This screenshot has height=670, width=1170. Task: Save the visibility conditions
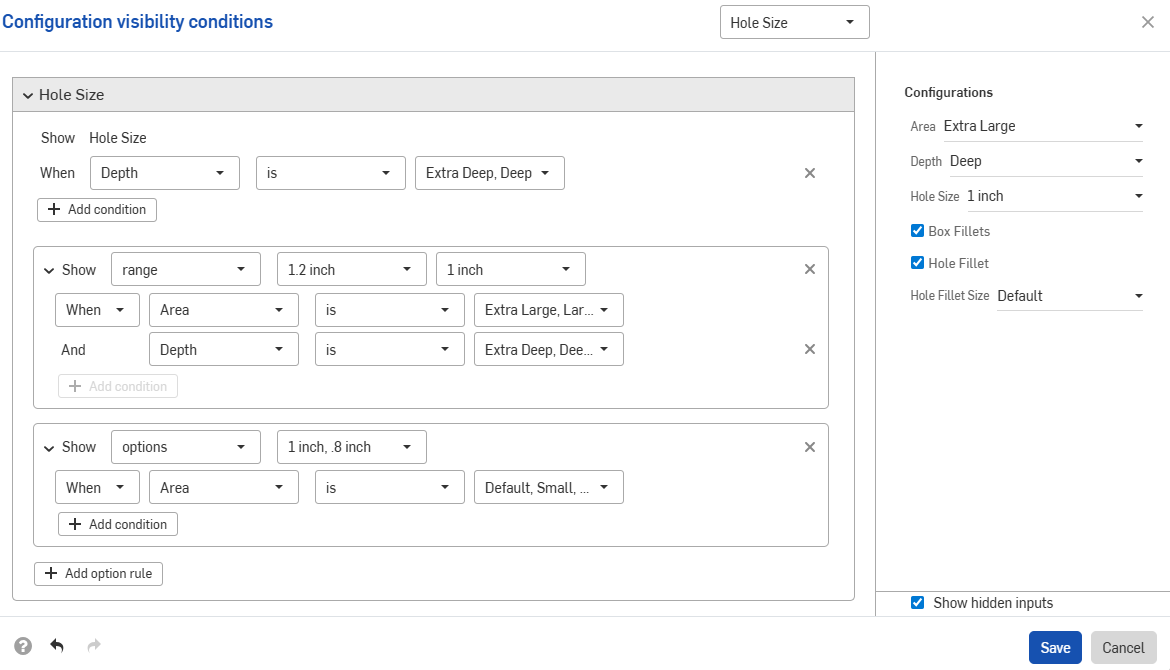point(1055,647)
